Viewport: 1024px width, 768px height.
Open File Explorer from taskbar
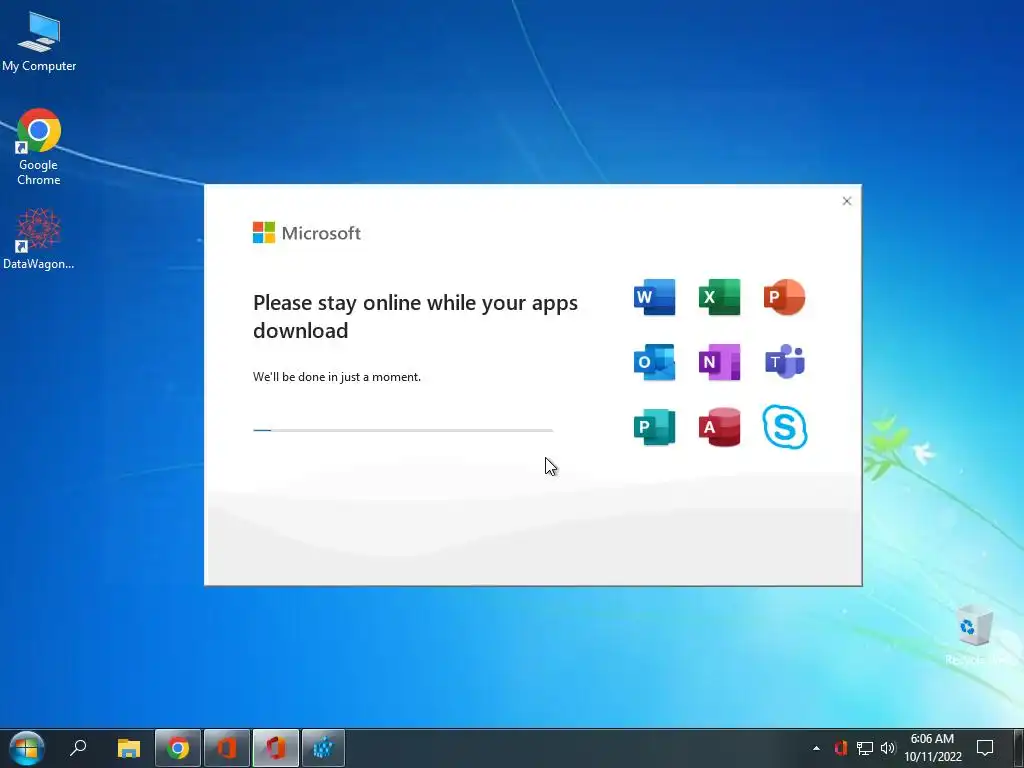click(129, 748)
